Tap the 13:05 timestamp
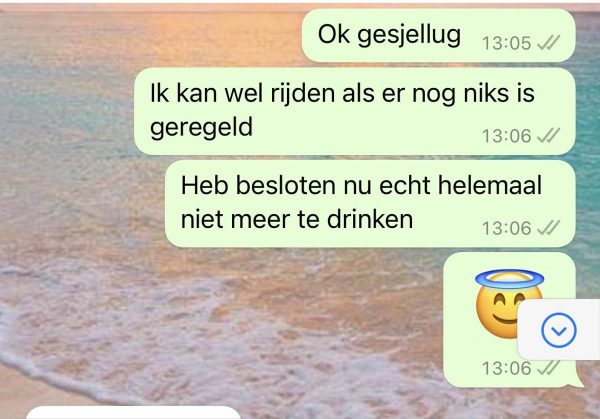The image size is (600, 419). 506,43
